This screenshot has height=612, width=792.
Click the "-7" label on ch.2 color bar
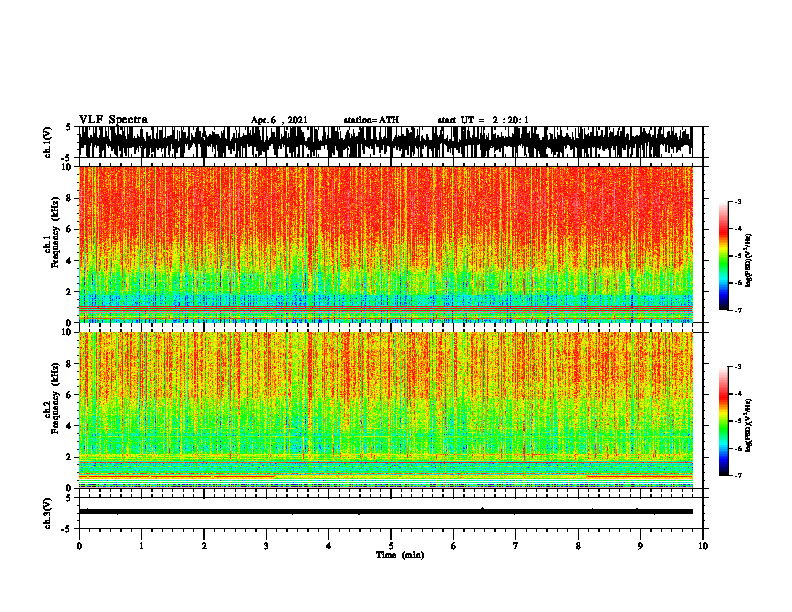click(738, 475)
